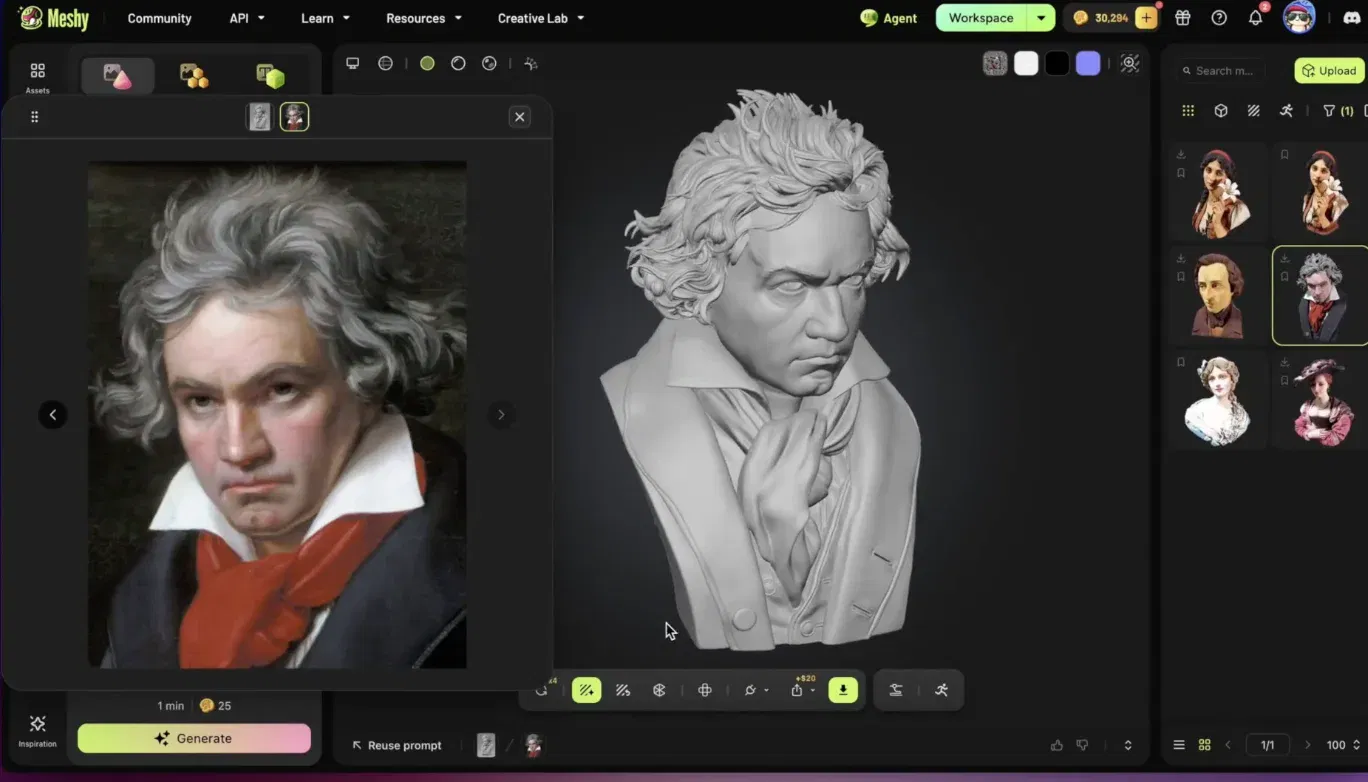
Task: Toggle the sparkle lighting effect icon
Action: pyautogui.click(x=531, y=63)
